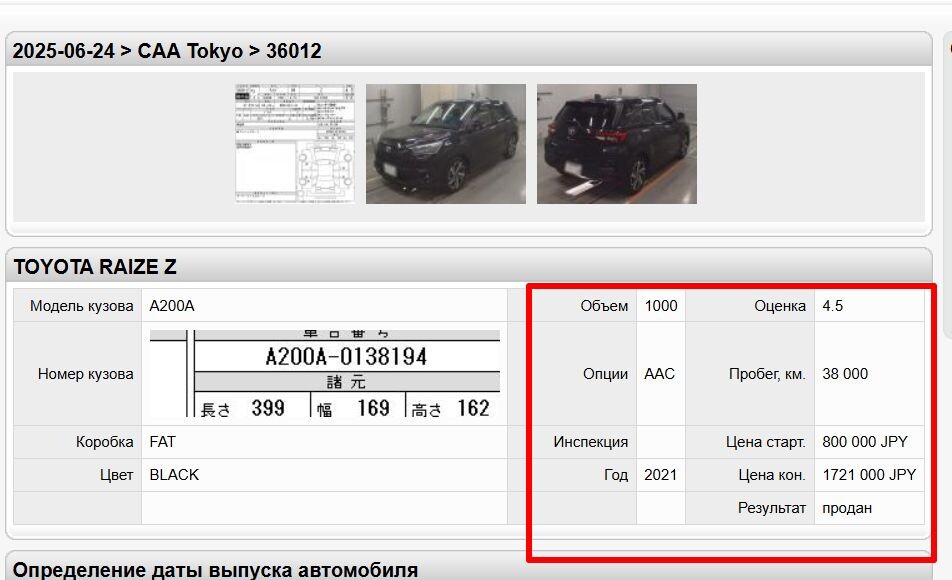This screenshot has height=580, width=952.
Task: Click the options value AAC
Action: pyautogui.click(x=659, y=374)
